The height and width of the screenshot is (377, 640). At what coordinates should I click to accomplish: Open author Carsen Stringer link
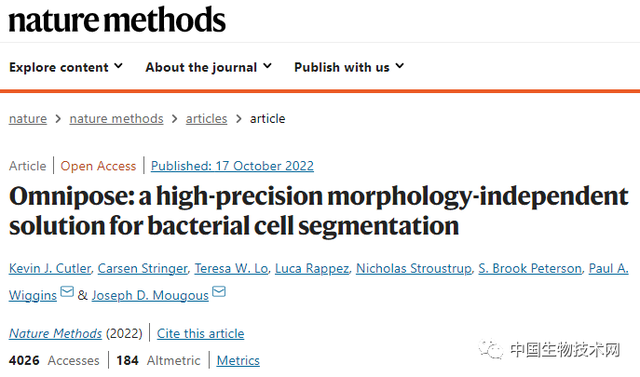pos(142,268)
